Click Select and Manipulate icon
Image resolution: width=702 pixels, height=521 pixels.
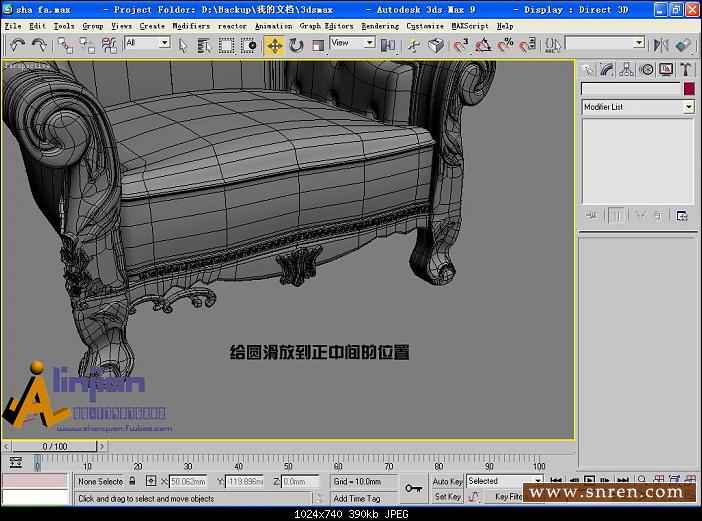414,45
